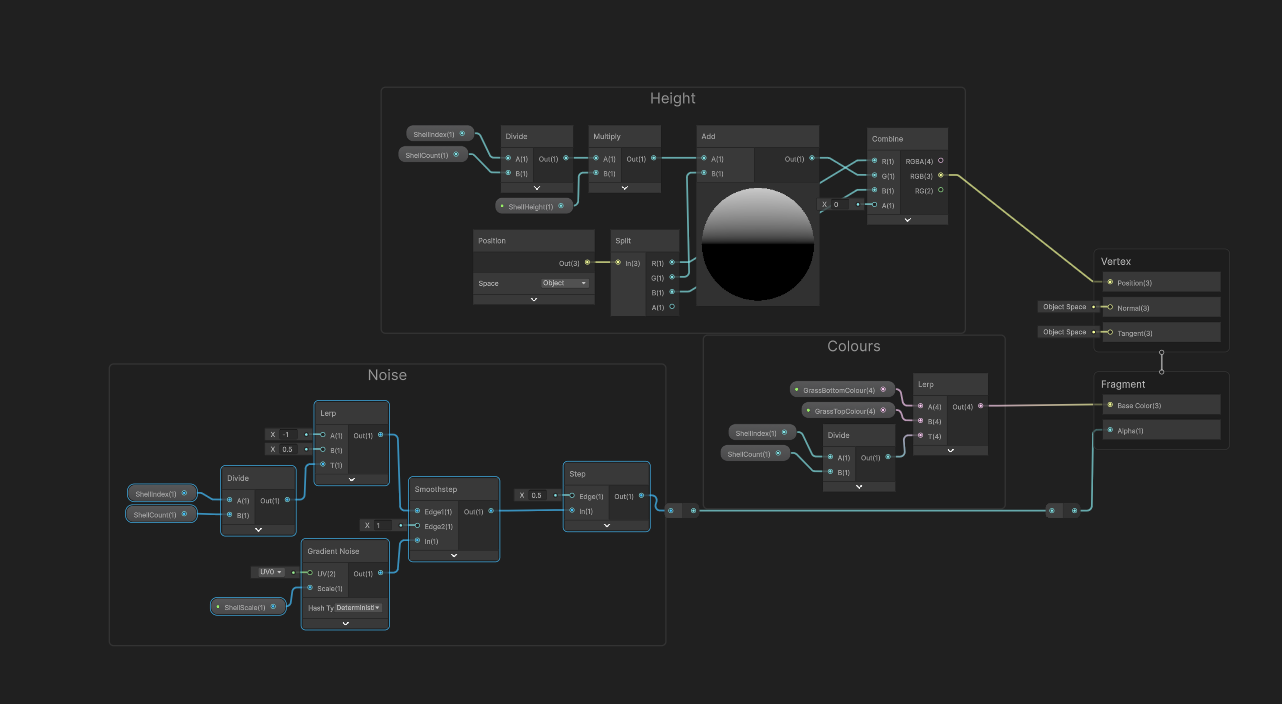This screenshot has width=1282, height=704.
Task: Select the GrassBottomColour(4) property node
Action: [842, 389]
